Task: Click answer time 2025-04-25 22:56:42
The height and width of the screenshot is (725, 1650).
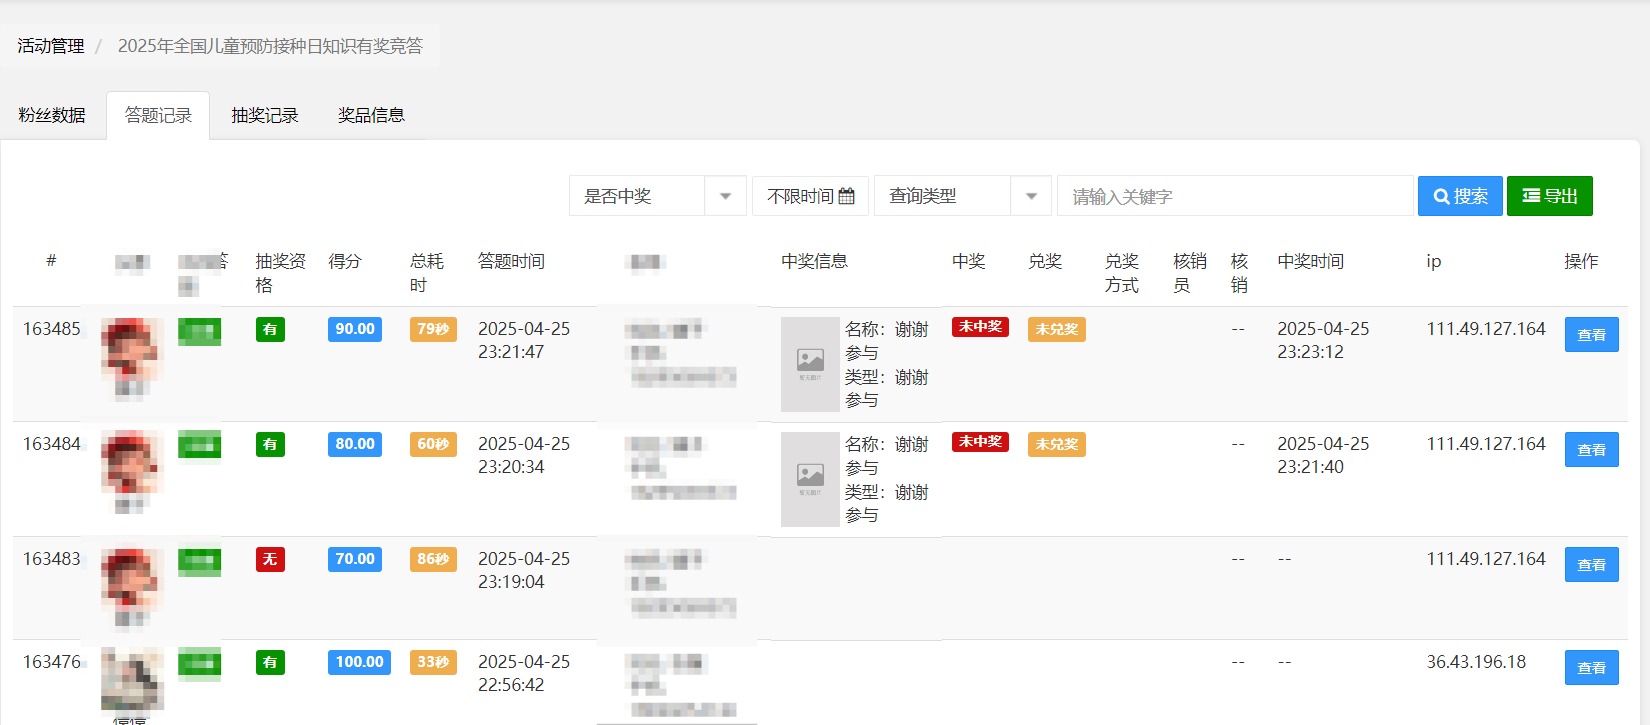Action: [x=524, y=673]
